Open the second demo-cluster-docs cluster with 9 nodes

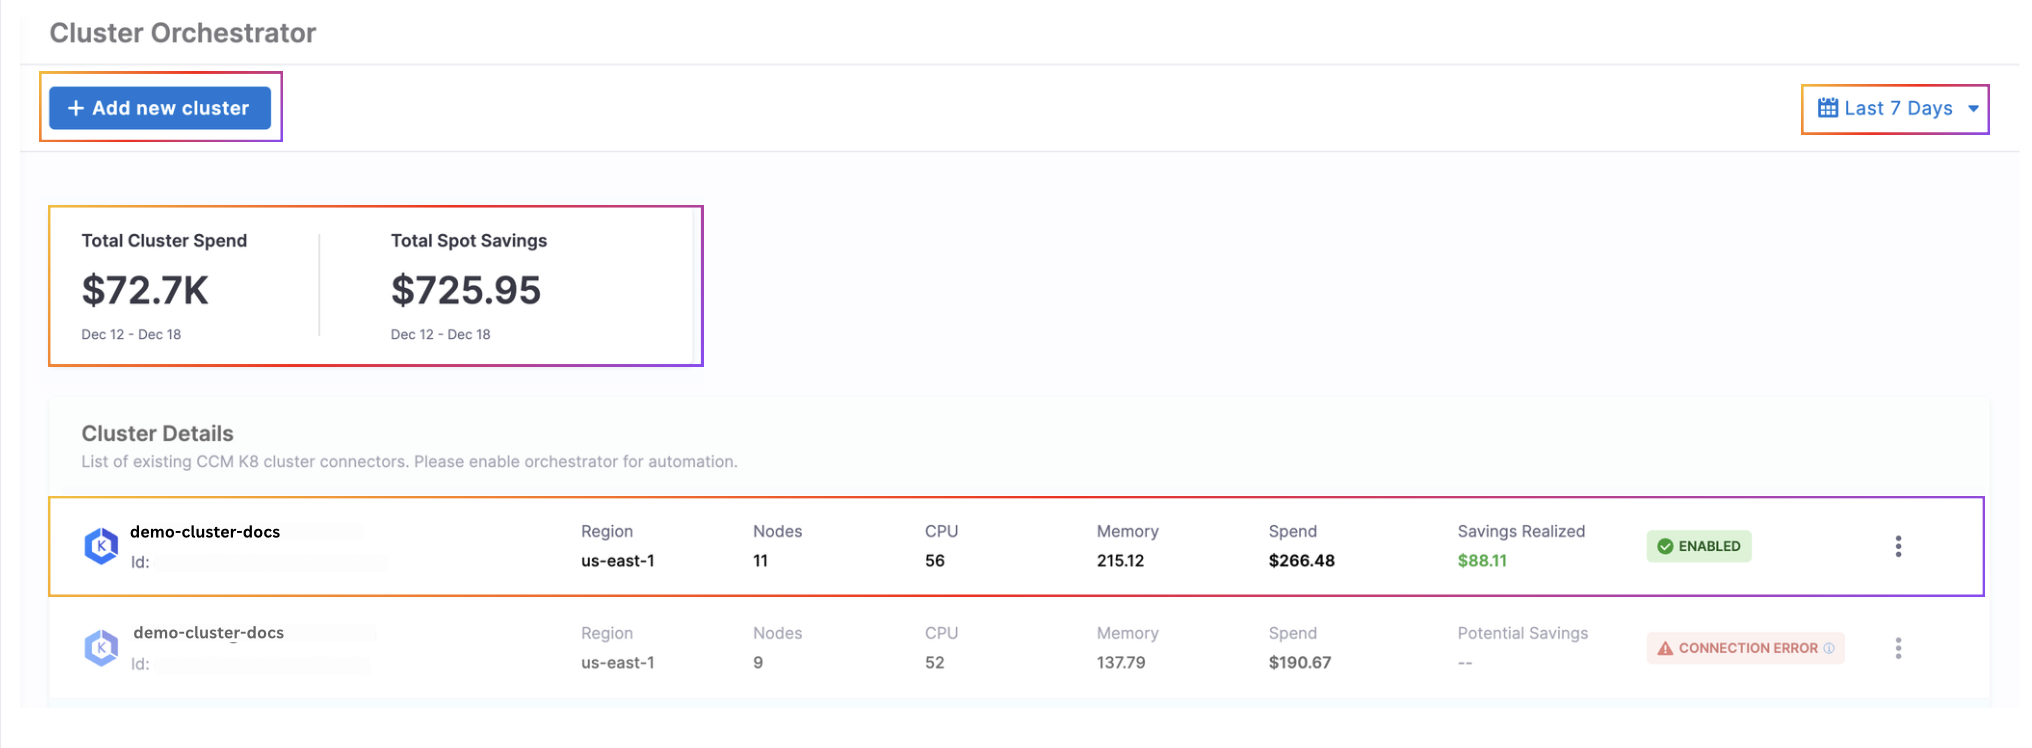(208, 633)
